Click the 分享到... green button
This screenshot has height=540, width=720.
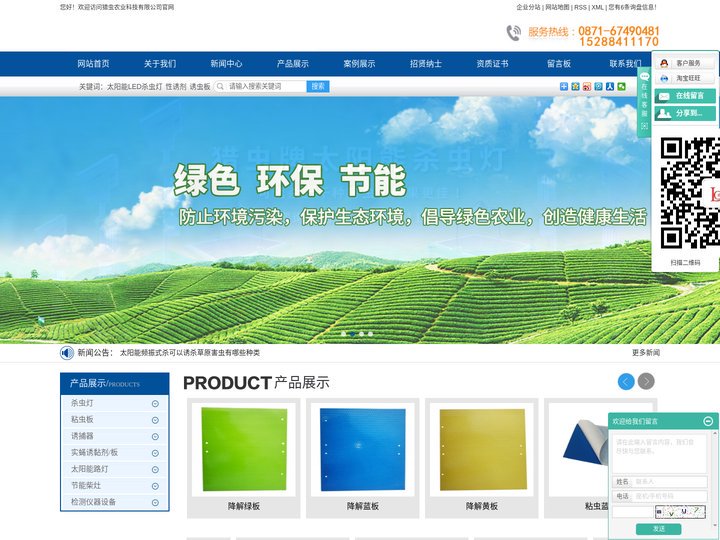coord(685,113)
